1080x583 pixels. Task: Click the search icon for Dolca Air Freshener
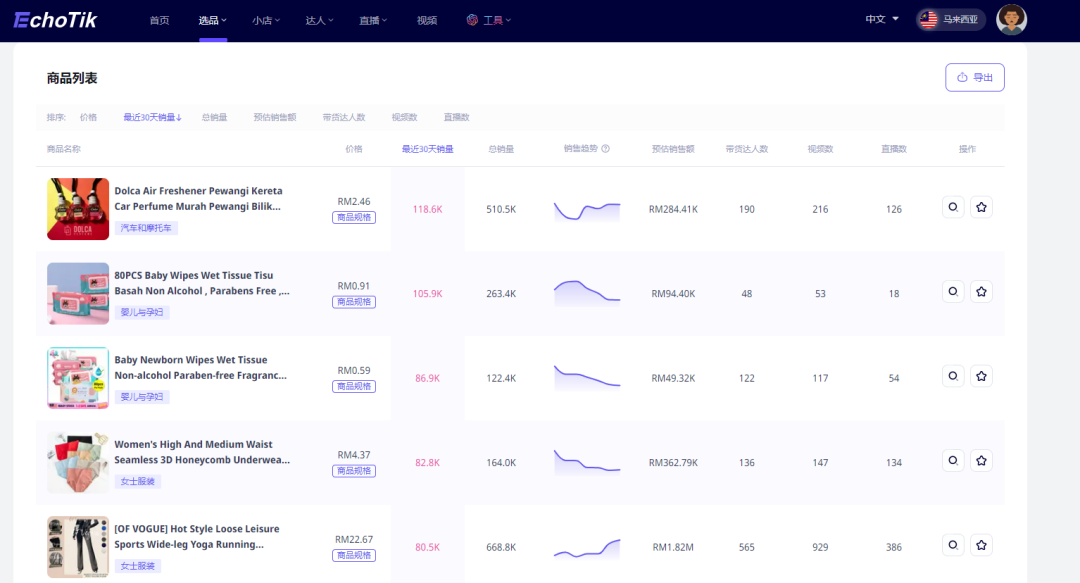tap(953, 207)
